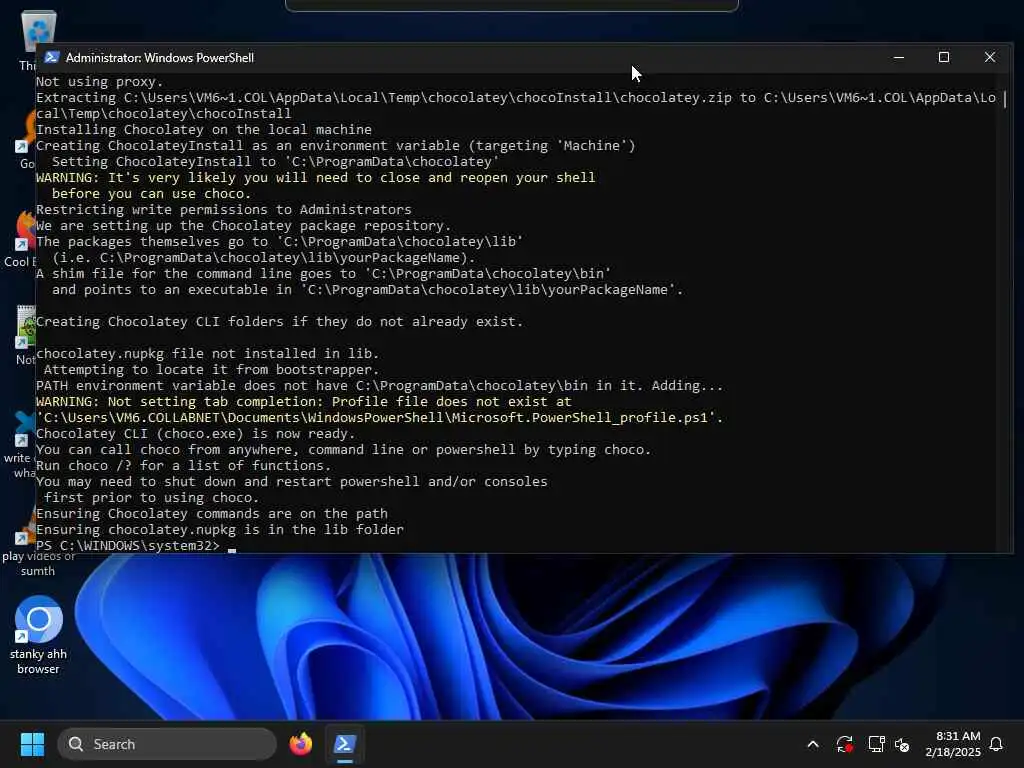Viewport: 1024px width, 768px height.
Task: Open the sync update tray icon
Action: 844,744
